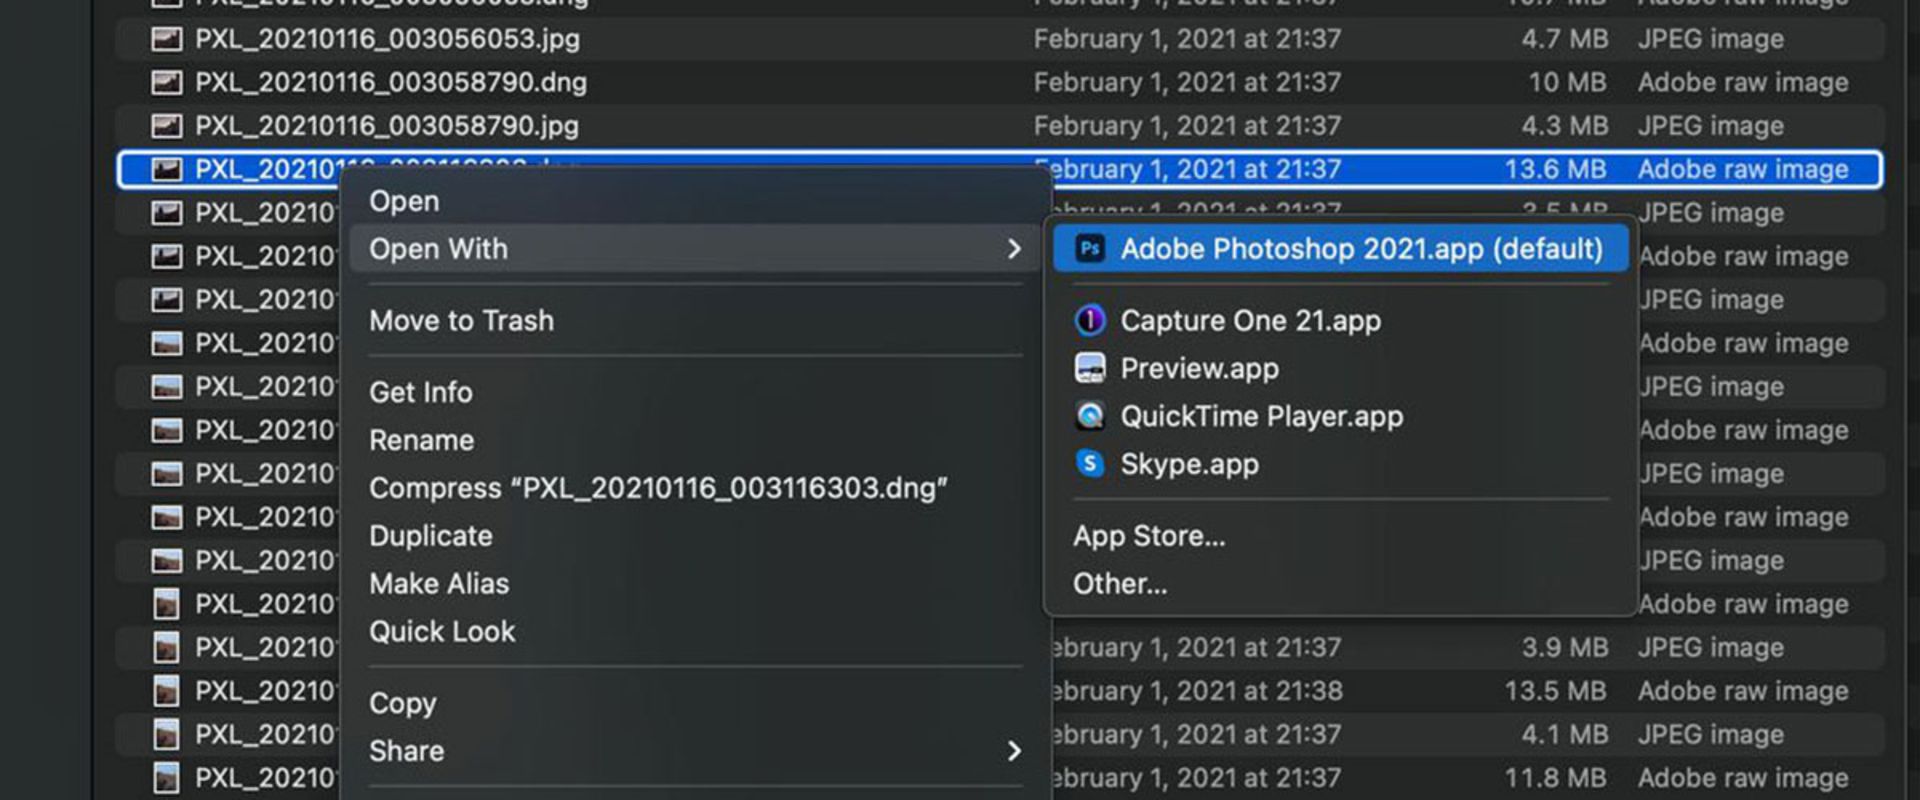
Task: Select Move to Trash
Action: [x=461, y=321]
